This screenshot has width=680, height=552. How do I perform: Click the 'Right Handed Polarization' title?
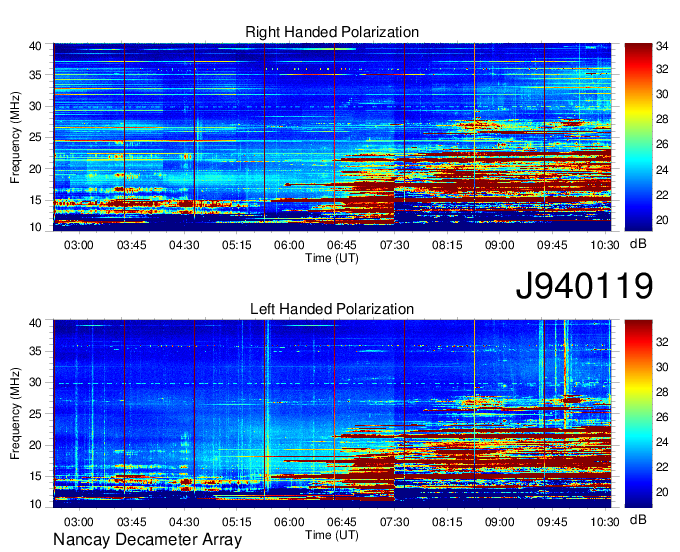332,32
